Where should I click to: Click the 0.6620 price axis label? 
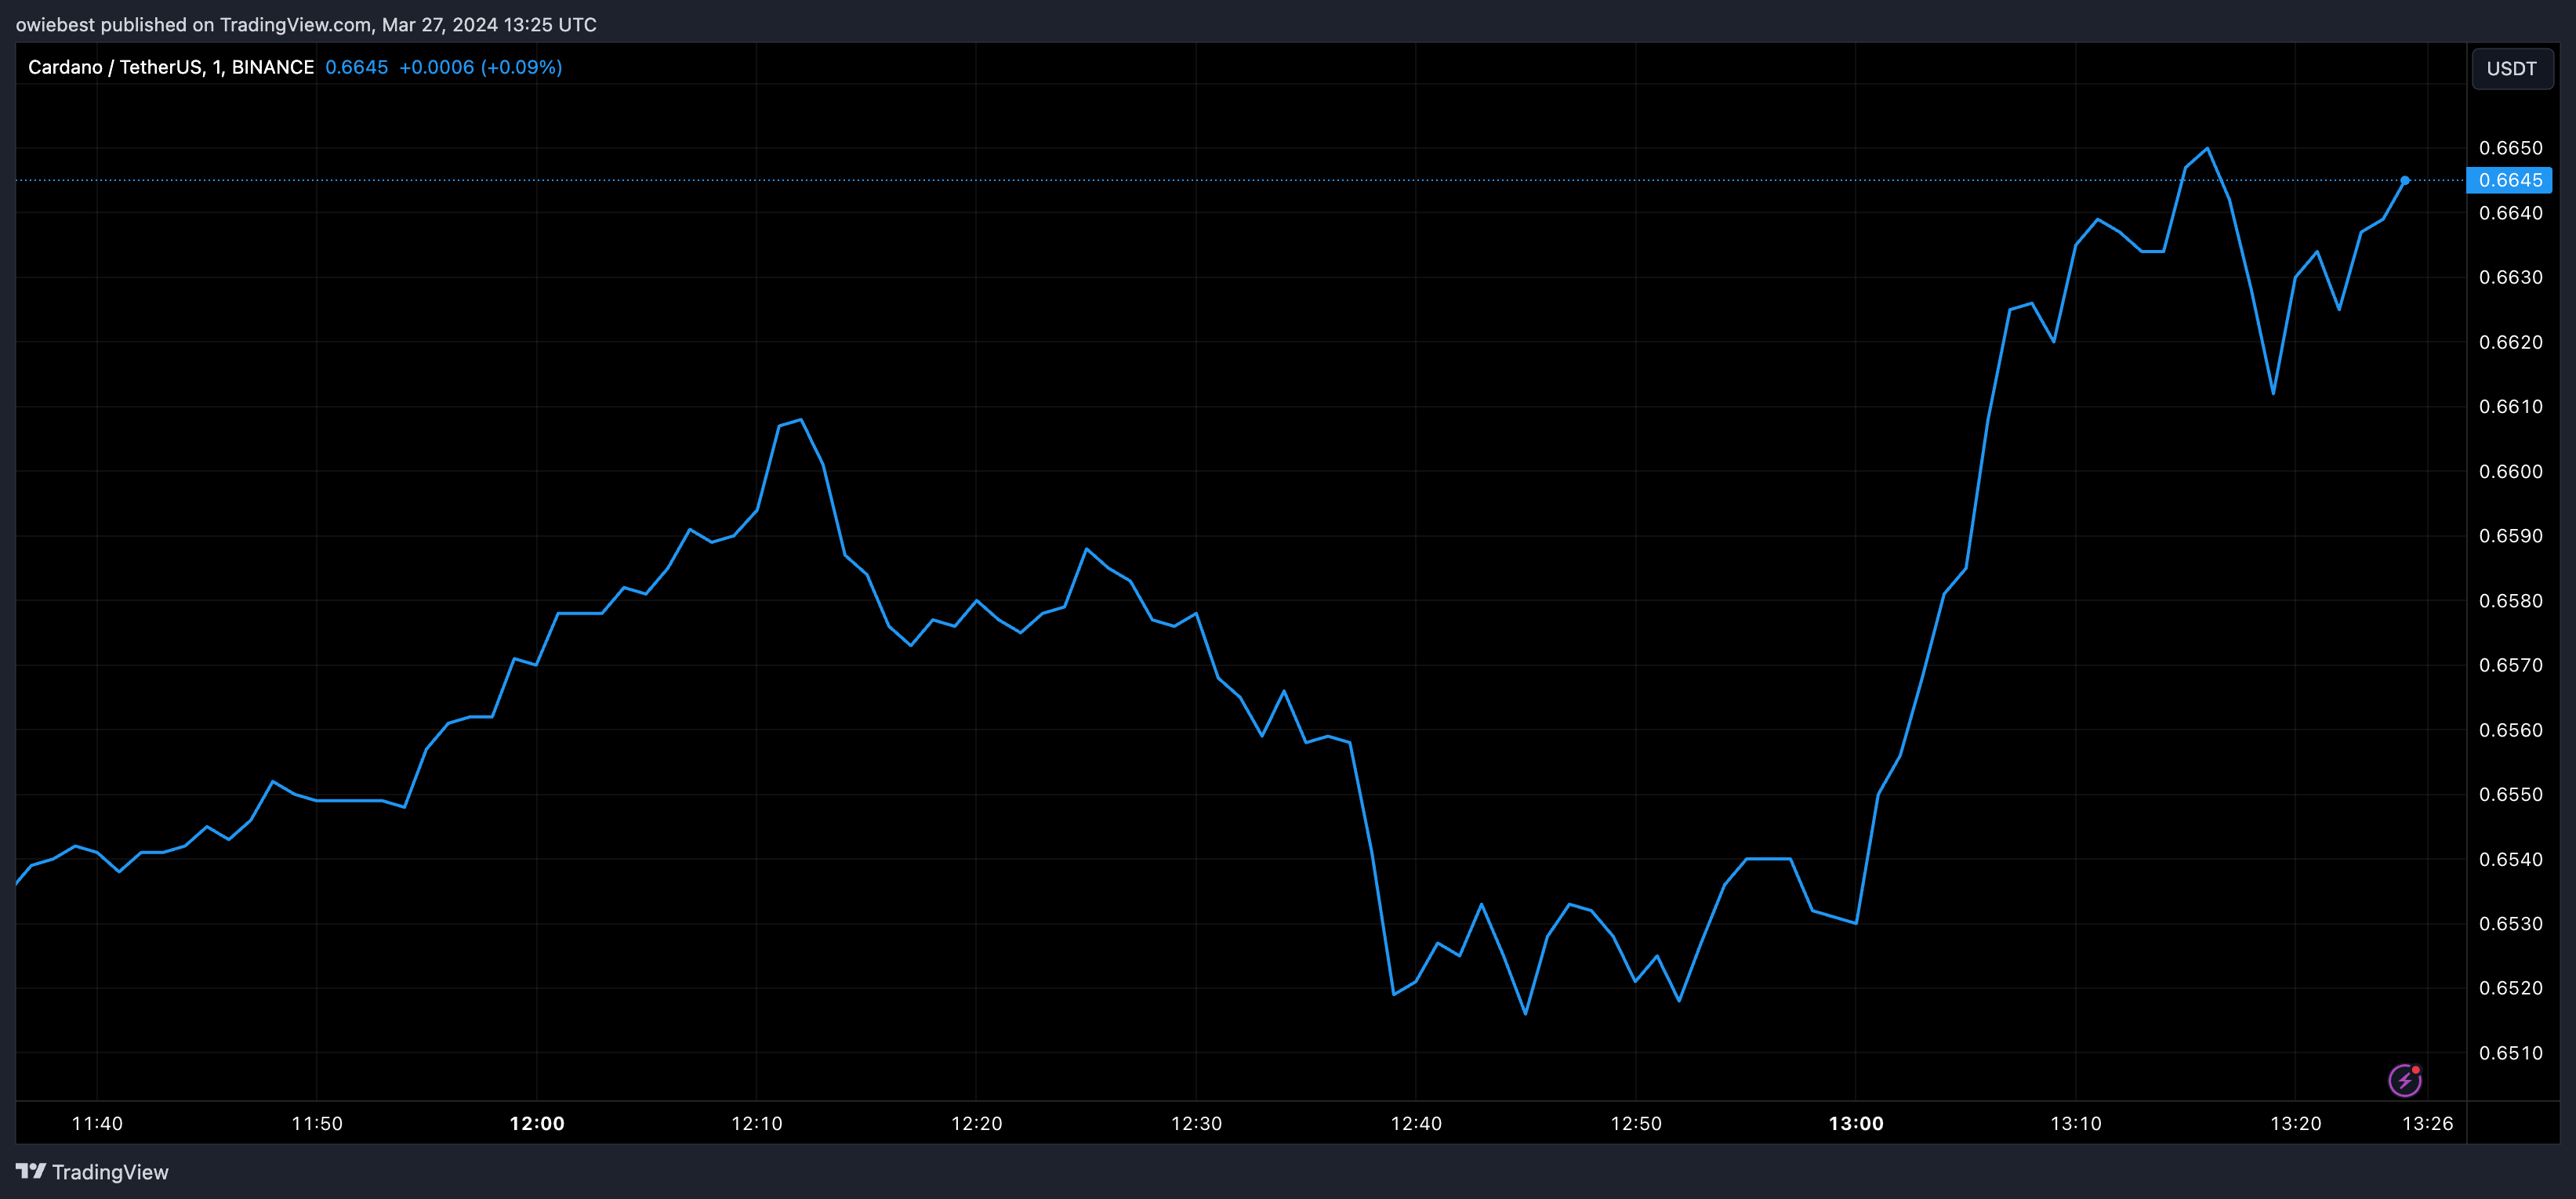pos(2510,342)
